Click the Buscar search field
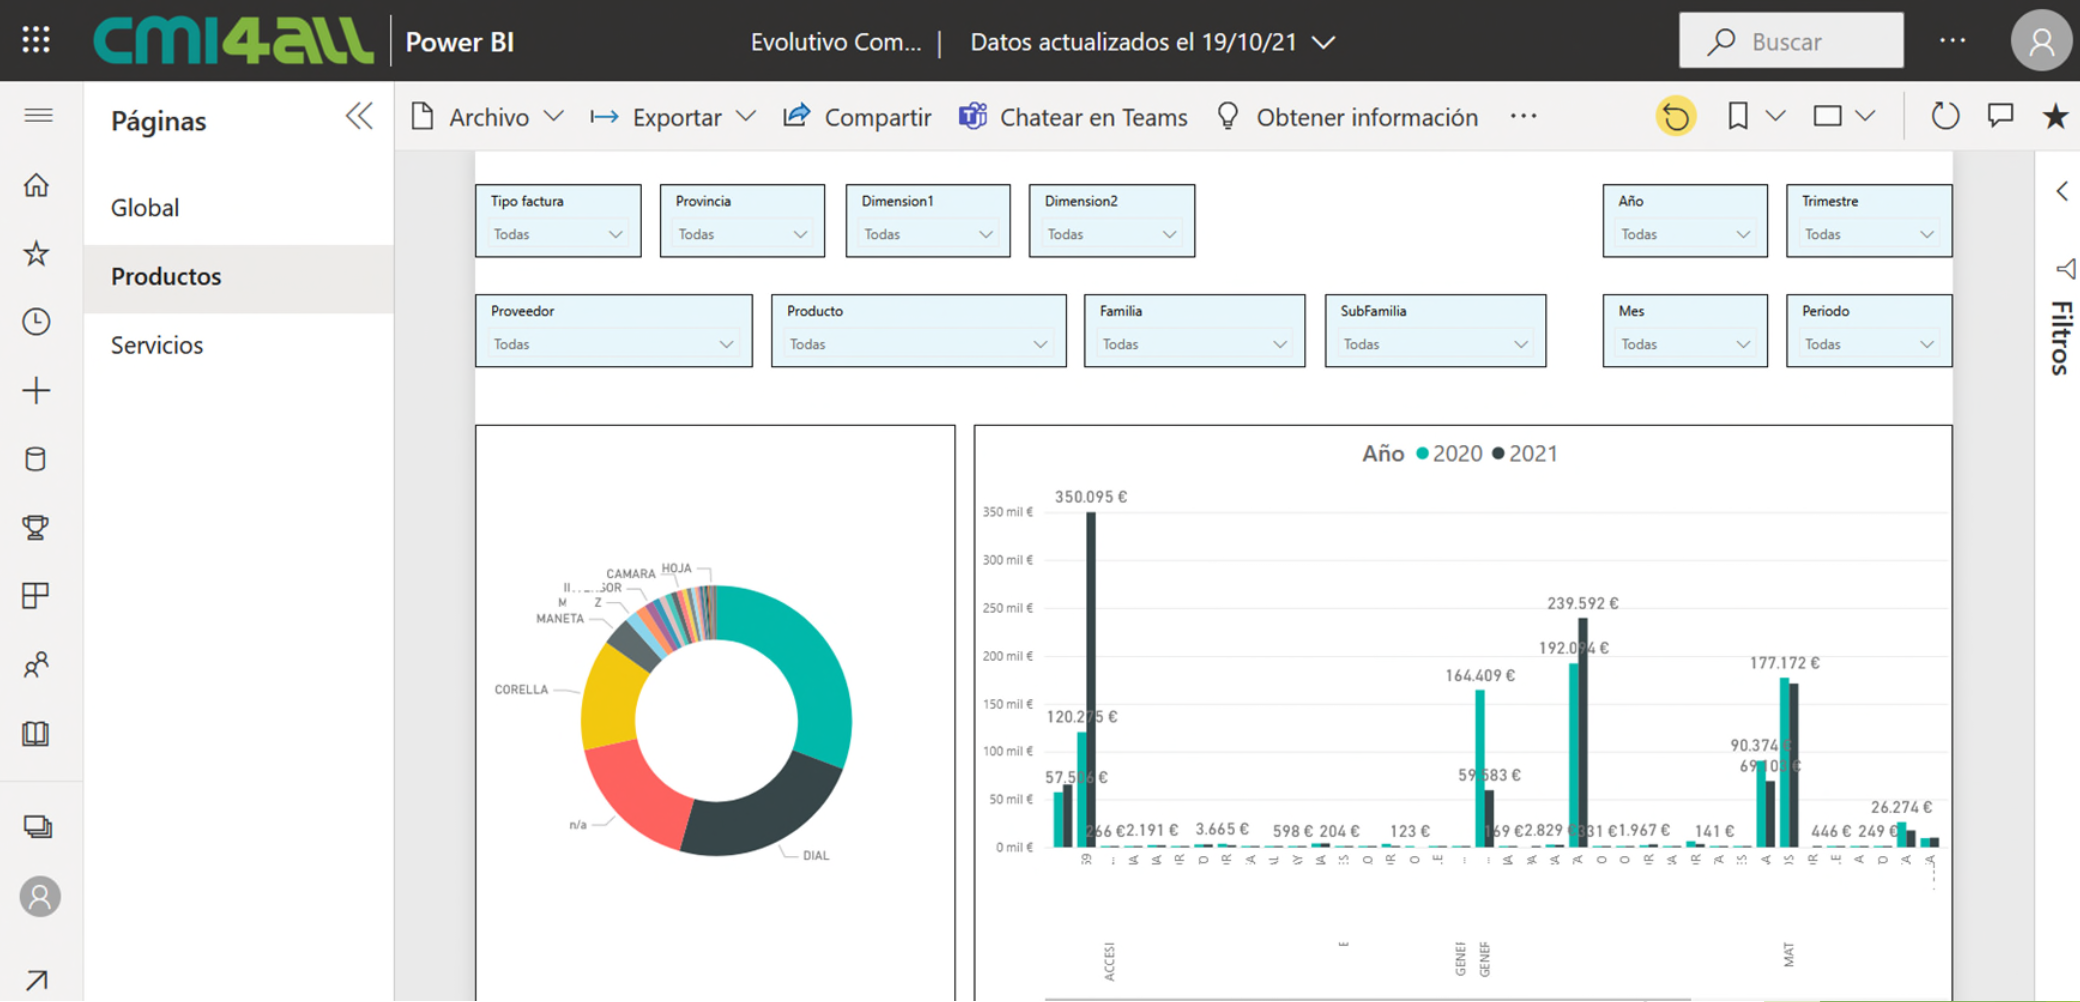Image resolution: width=2080 pixels, height=1002 pixels. (1790, 41)
